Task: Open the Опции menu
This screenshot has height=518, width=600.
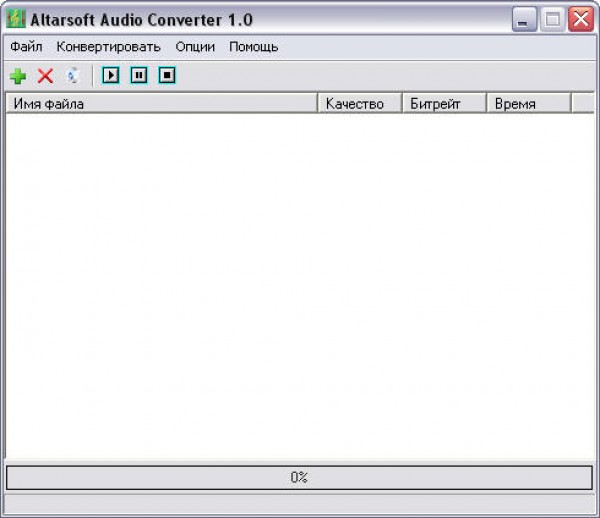Action: [195, 47]
